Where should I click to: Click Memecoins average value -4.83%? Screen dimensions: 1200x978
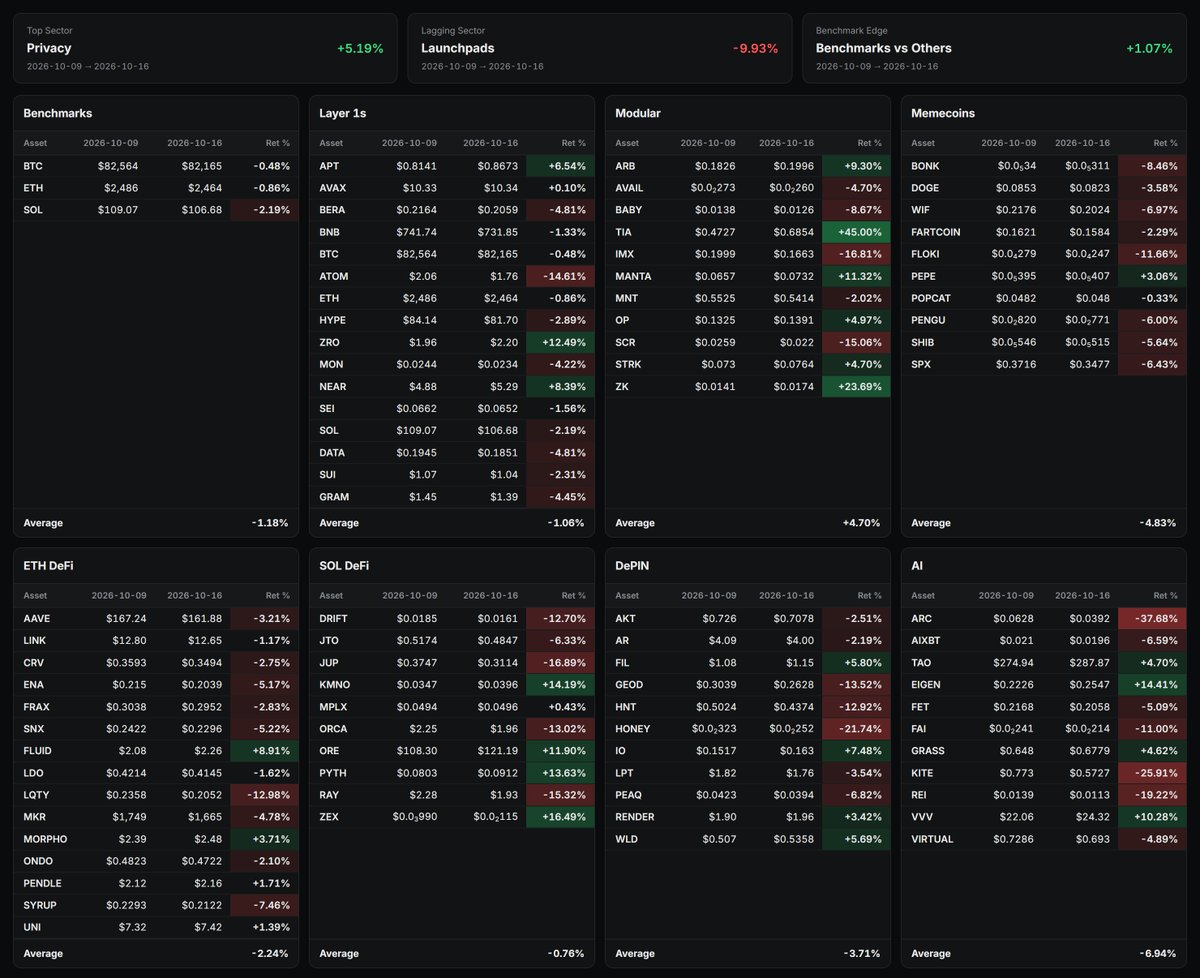pyautogui.click(x=1157, y=523)
